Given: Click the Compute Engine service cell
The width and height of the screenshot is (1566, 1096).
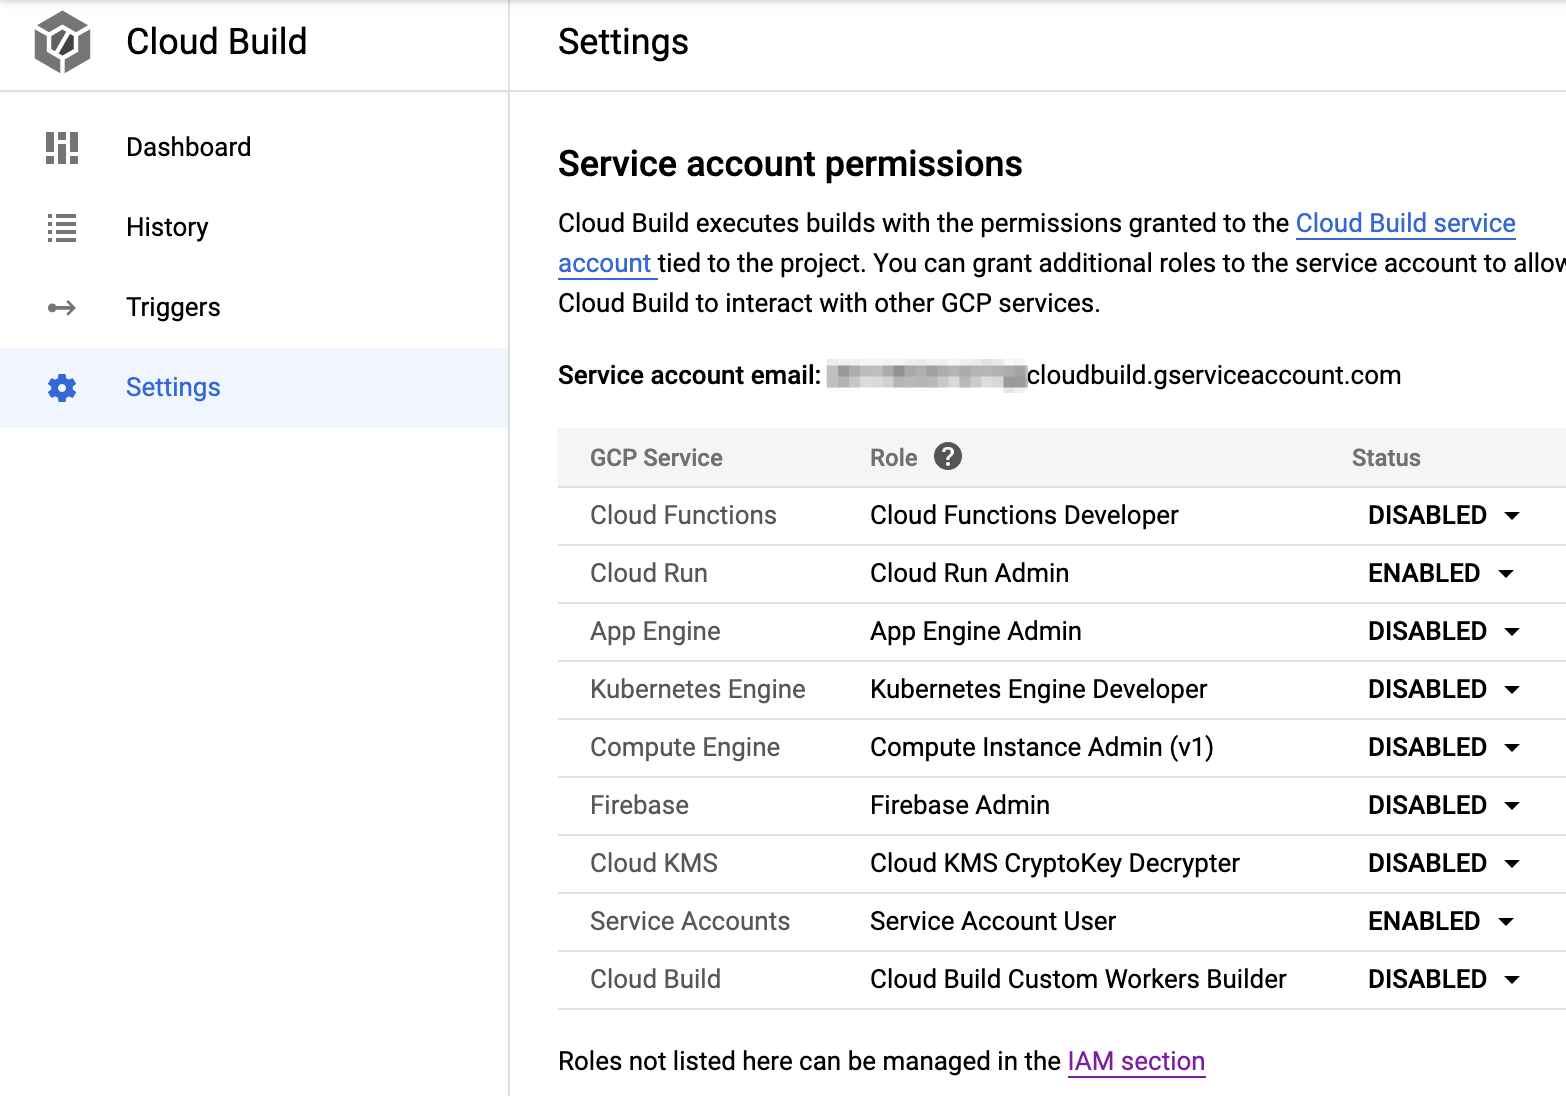Looking at the screenshot, I should coord(685,747).
